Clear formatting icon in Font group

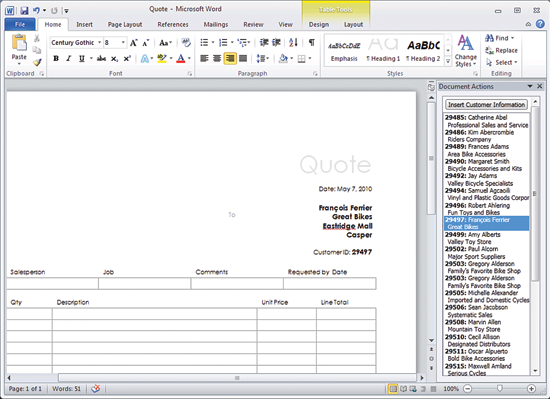click(x=186, y=43)
